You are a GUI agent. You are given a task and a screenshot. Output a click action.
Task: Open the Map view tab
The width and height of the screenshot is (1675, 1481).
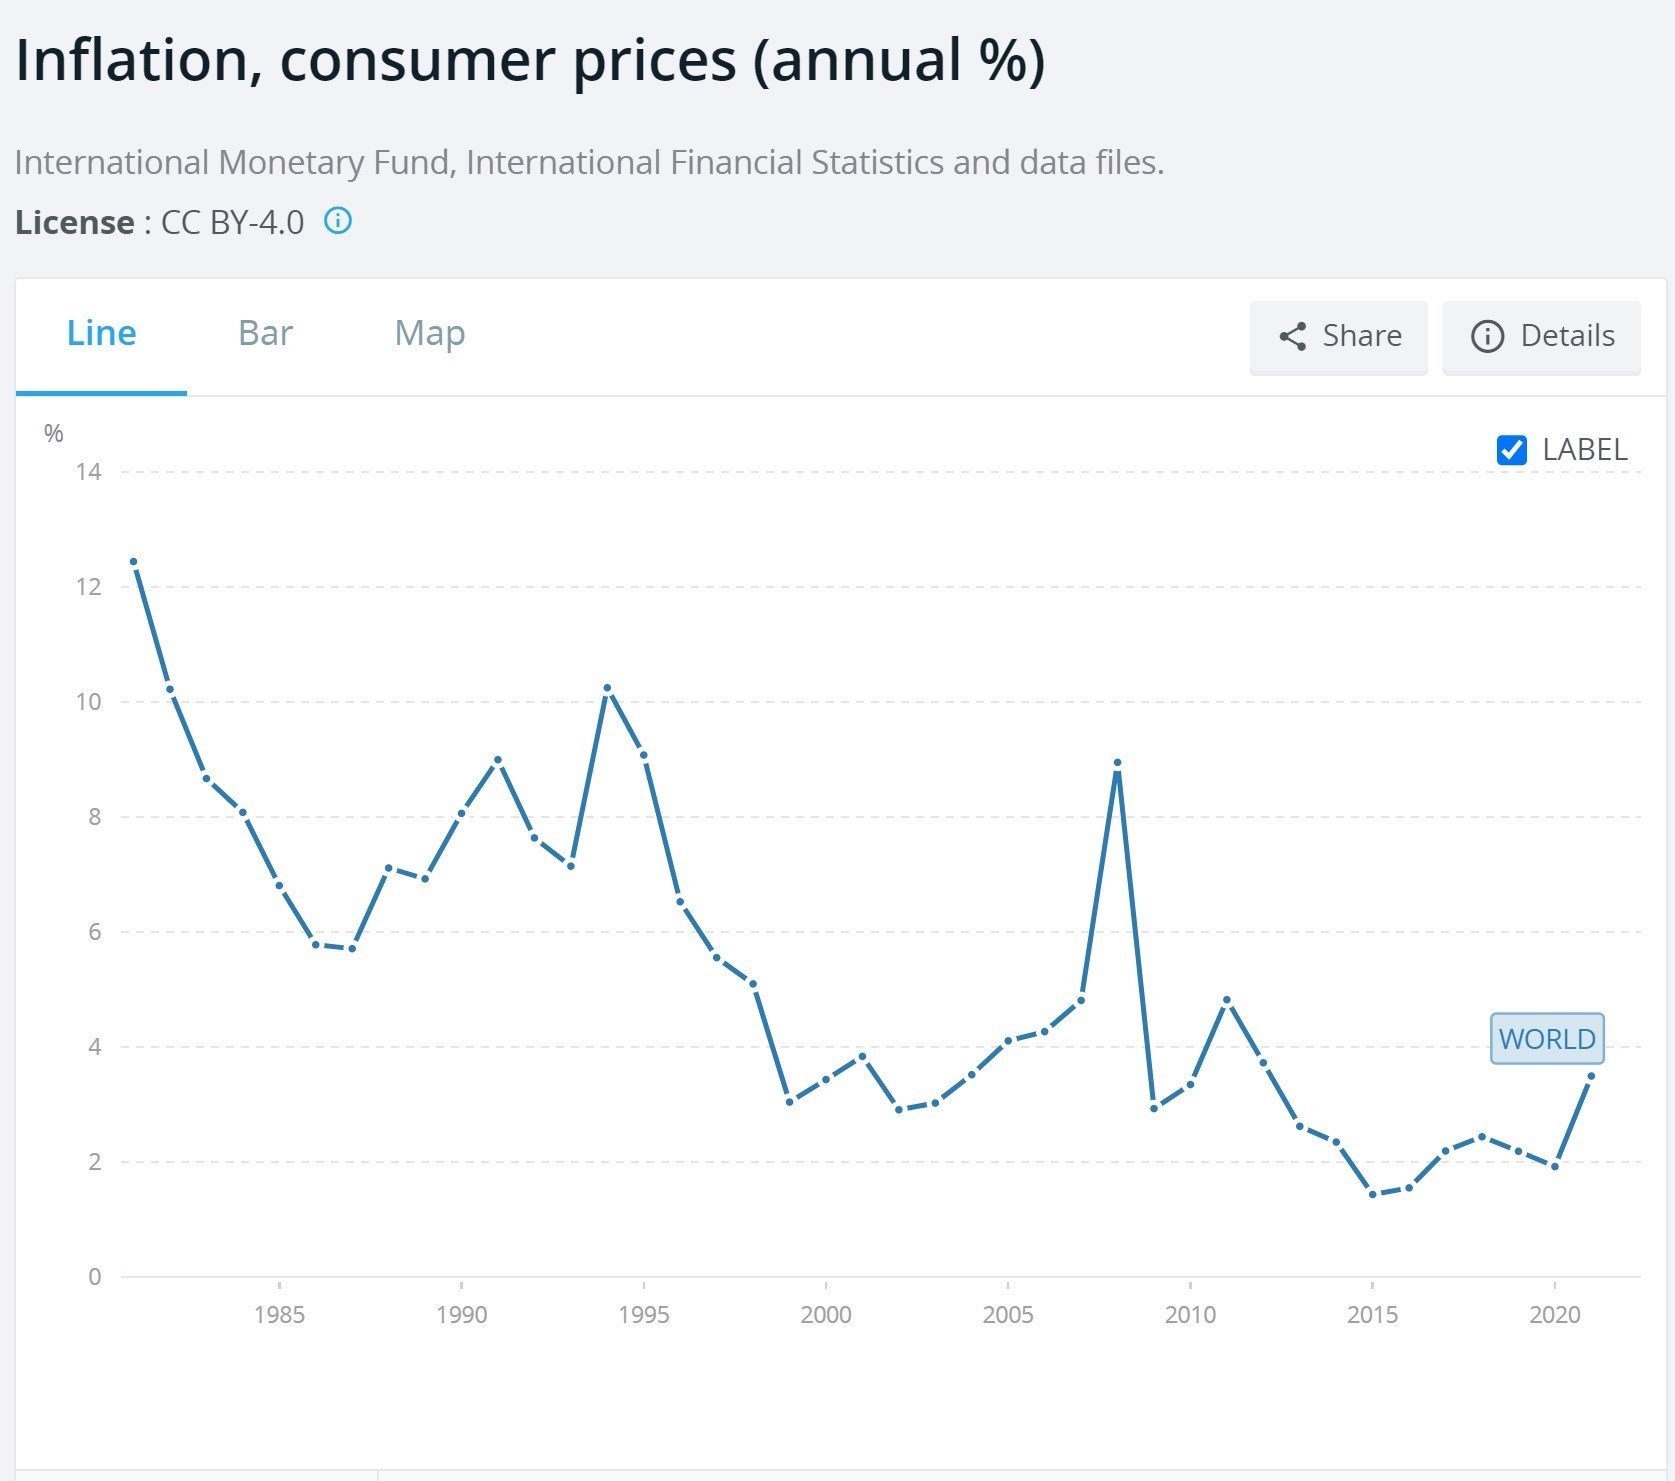click(430, 333)
